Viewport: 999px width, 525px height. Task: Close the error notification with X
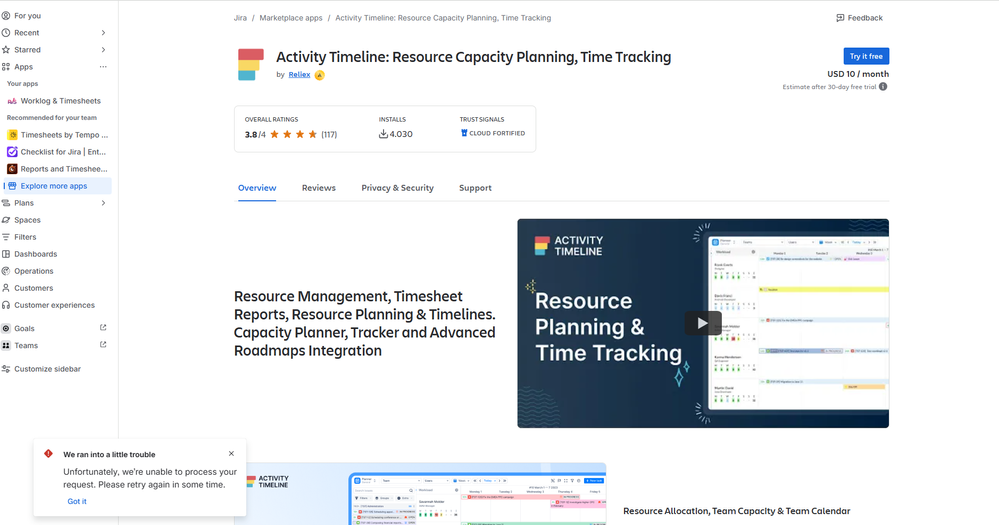pos(231,454)
